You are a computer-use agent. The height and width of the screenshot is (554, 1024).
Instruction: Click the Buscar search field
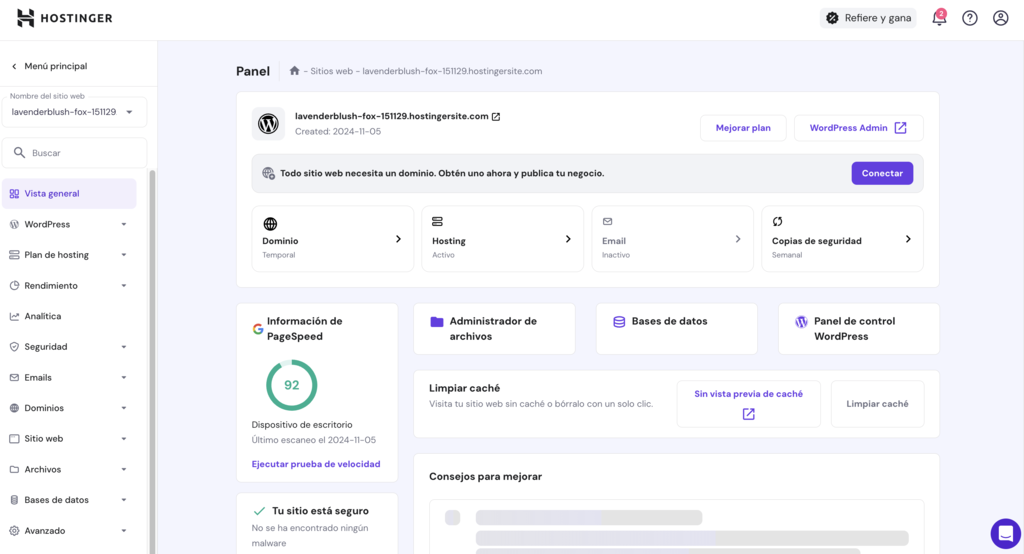(x=80, y=153)
